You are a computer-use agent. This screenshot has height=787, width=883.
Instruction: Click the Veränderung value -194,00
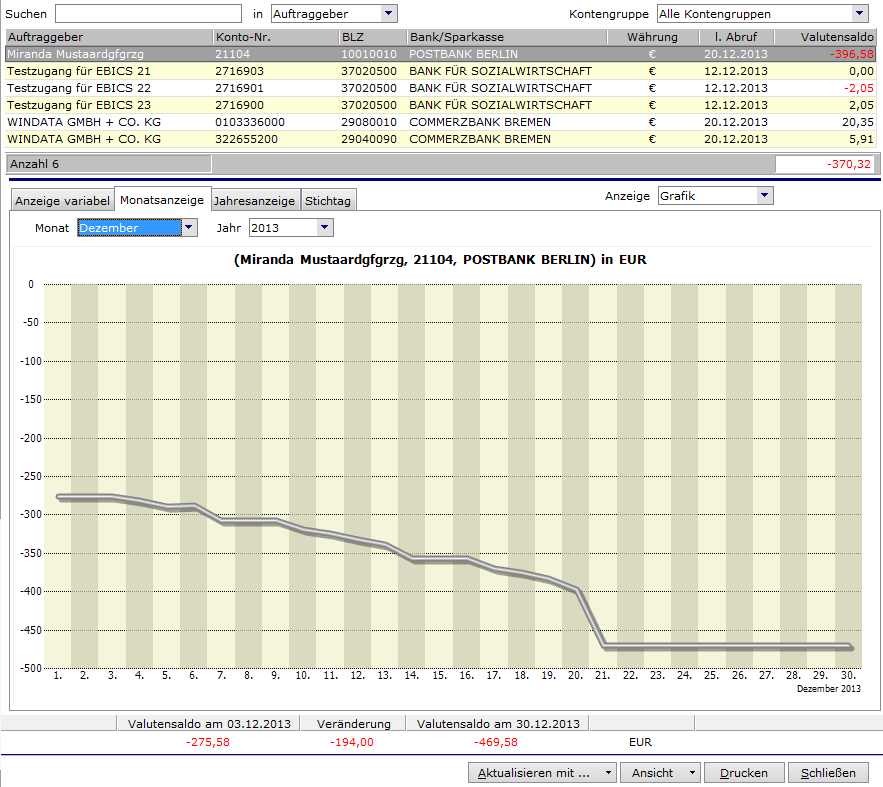coord(352,742)
